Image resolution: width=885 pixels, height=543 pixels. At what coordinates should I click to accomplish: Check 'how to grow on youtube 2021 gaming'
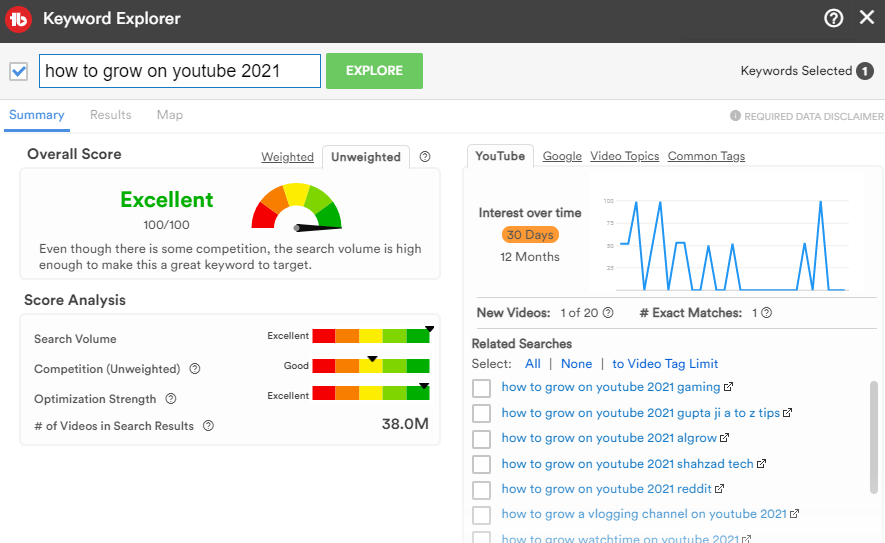[x=481, y=388]
